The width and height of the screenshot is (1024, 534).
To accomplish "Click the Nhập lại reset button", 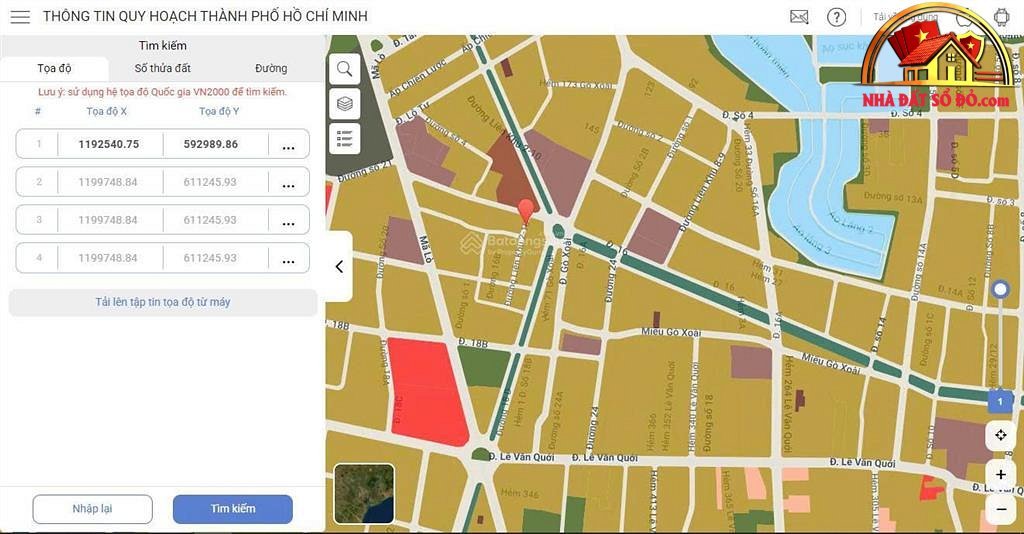I will click(x=93, y=509).
